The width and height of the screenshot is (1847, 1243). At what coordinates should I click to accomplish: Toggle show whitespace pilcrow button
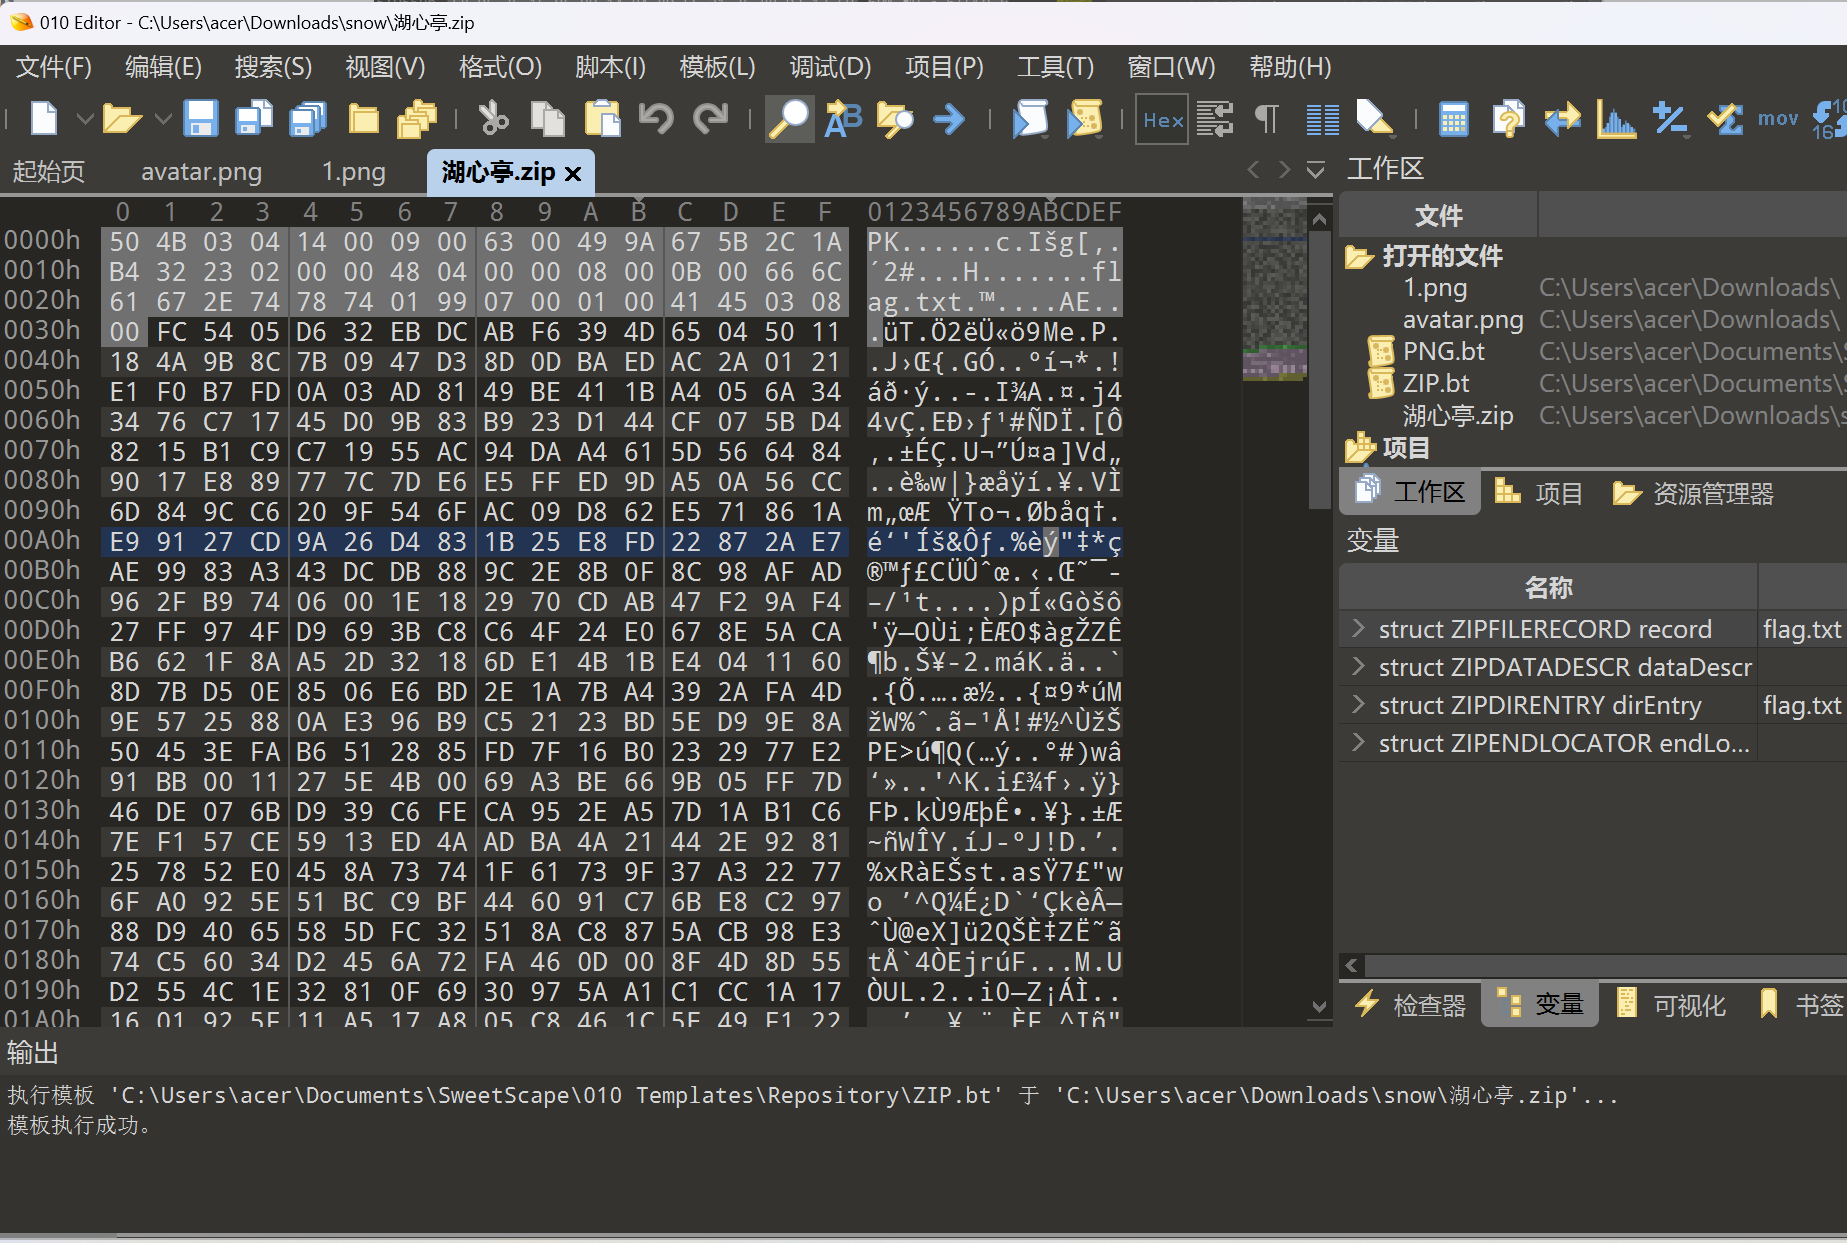[x=1267, y=119]
